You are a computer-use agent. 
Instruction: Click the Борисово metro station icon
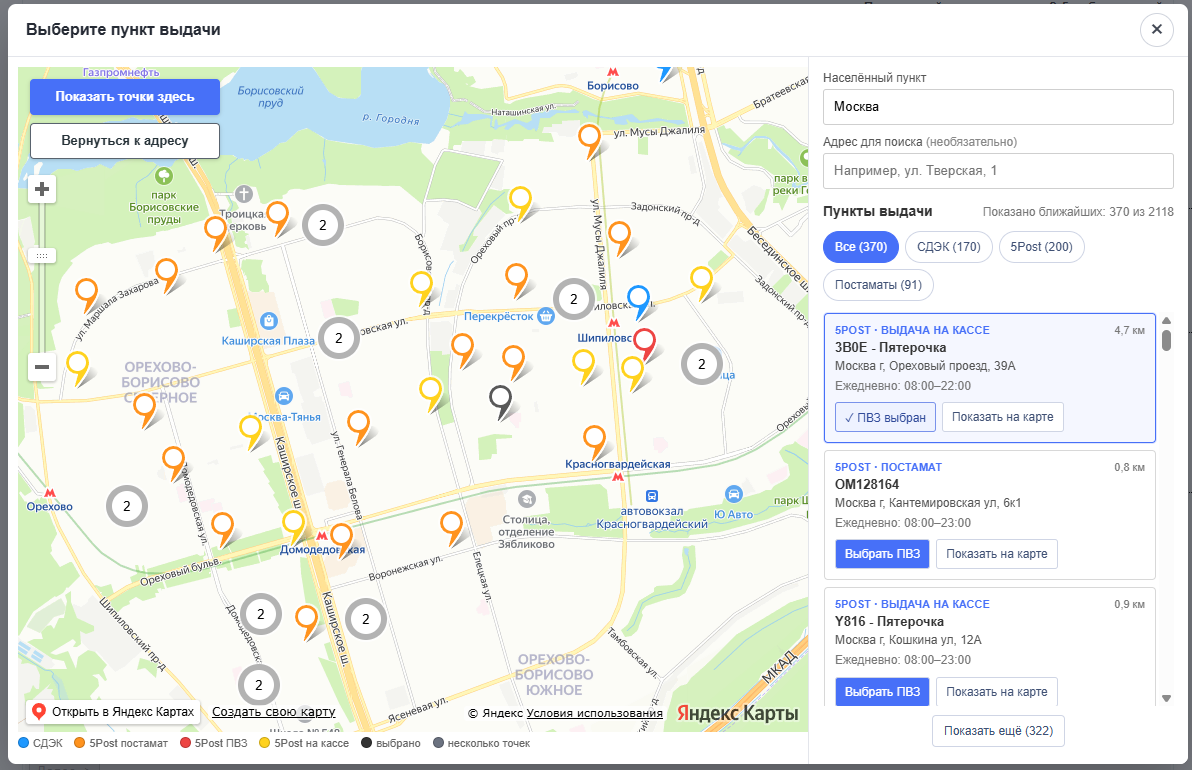pyautogui.click(x=613, y=72)
